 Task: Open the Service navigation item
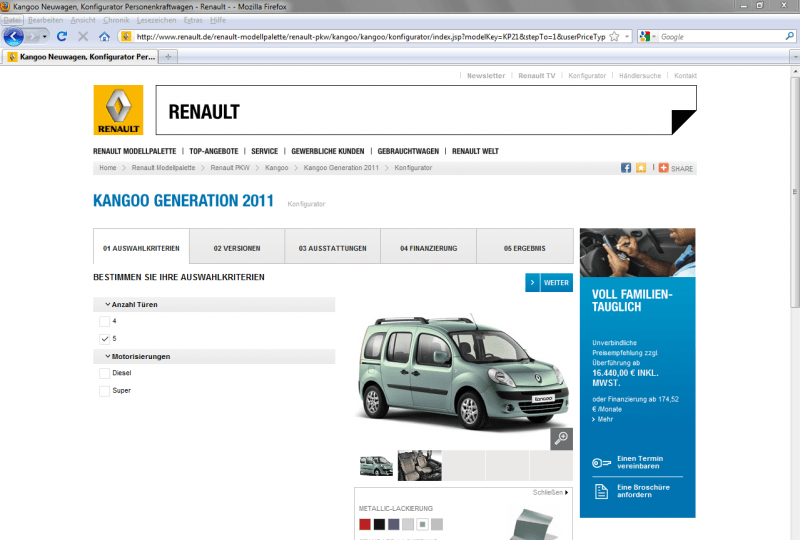(x=264, y=151)
